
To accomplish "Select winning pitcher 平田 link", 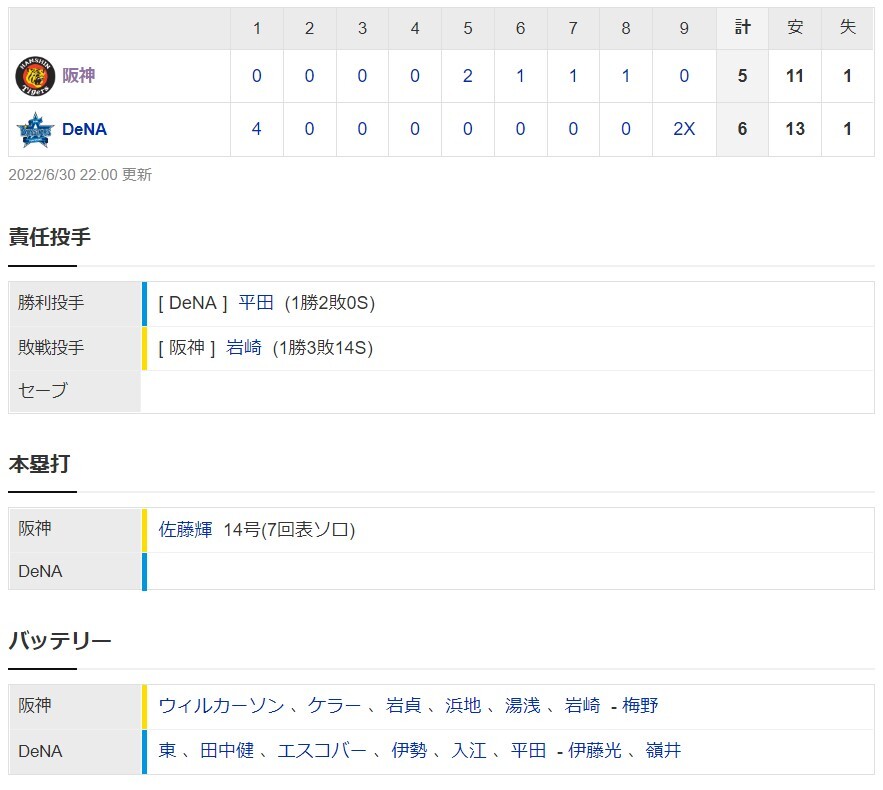I will tap(256, 302).
